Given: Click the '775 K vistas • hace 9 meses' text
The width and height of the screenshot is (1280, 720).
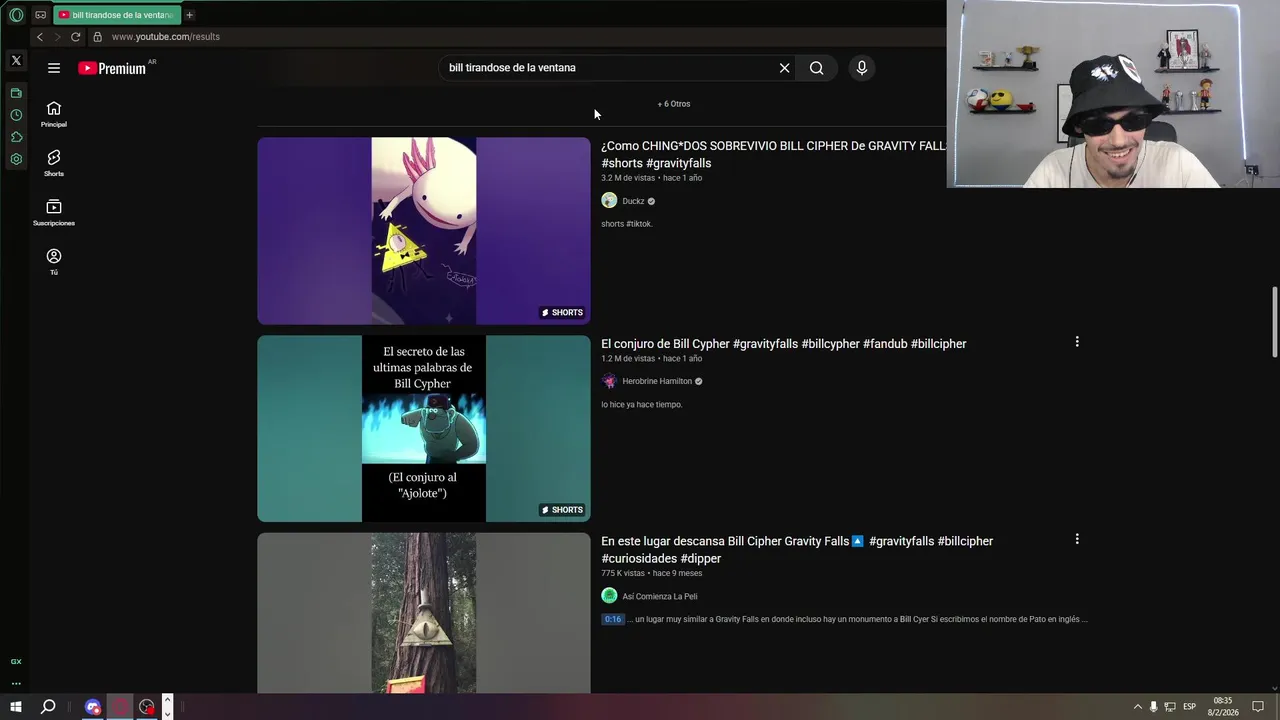Looking at the screenshot, I should 652,573.
